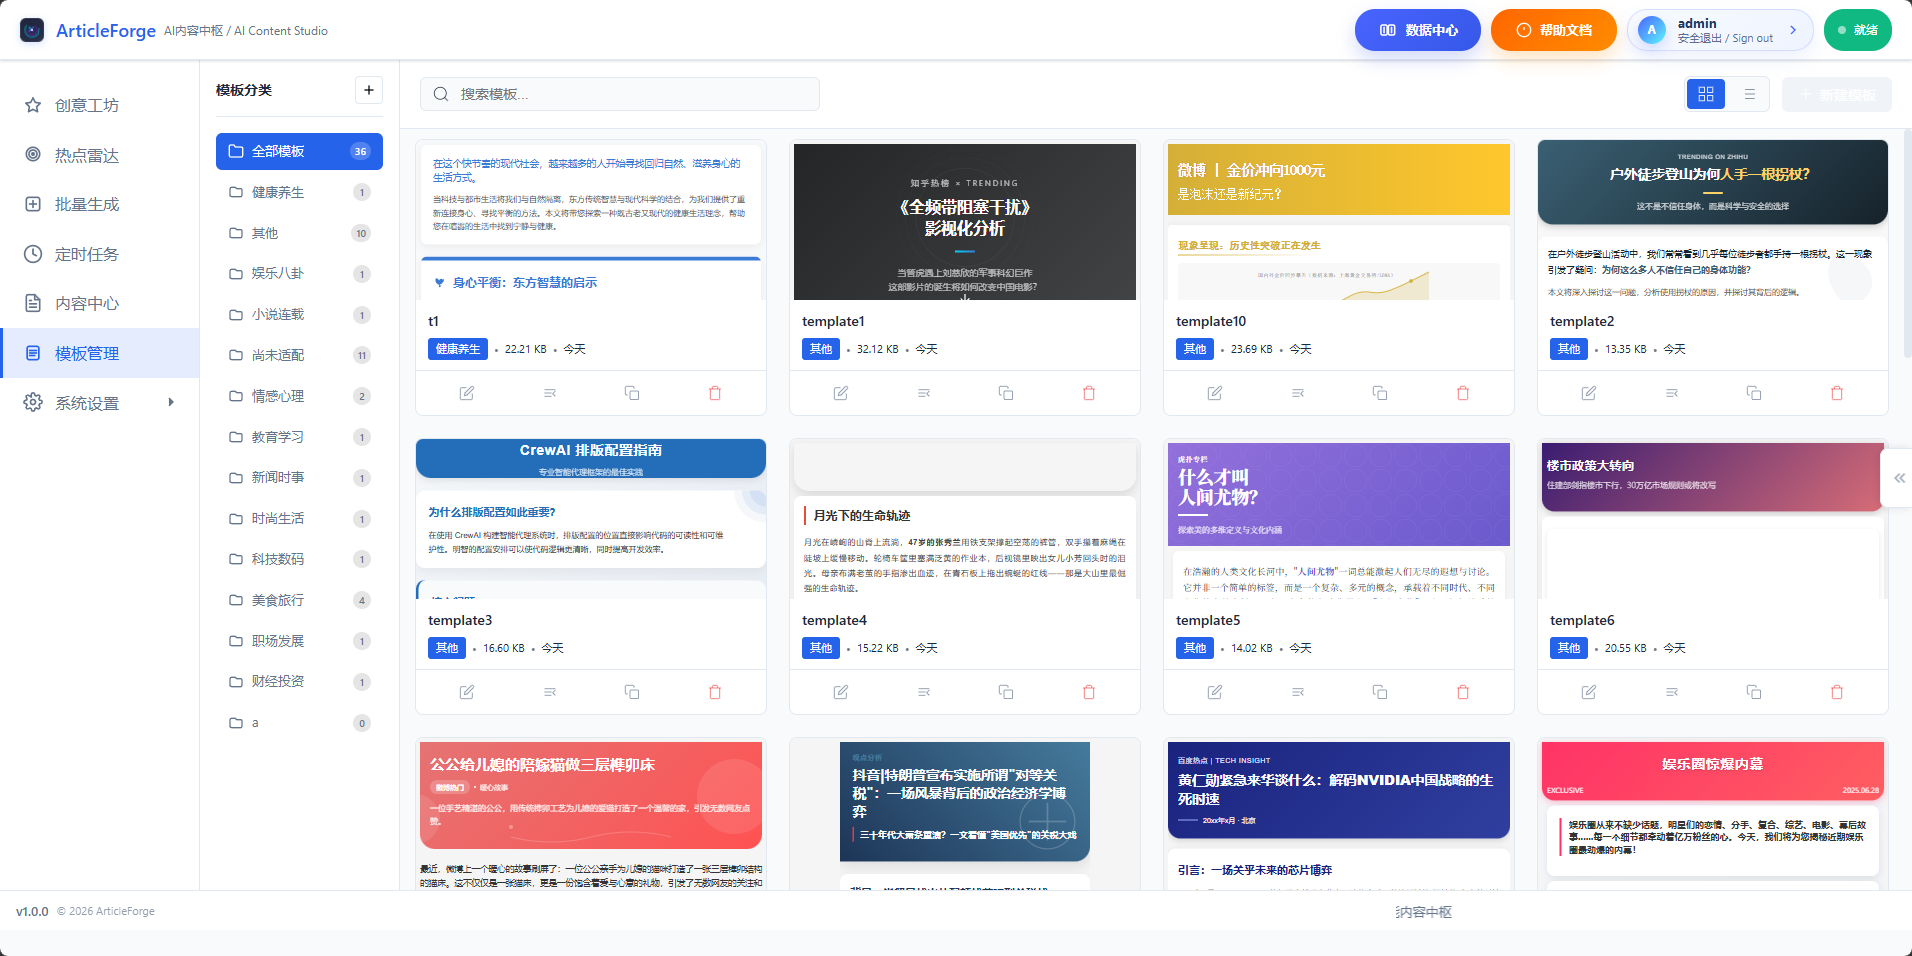Image resolution: width=1912 pixels, height=956 pixels.
Task: Switch to list view of templates
Action: pyautogui.click(x=1750, y=93)
